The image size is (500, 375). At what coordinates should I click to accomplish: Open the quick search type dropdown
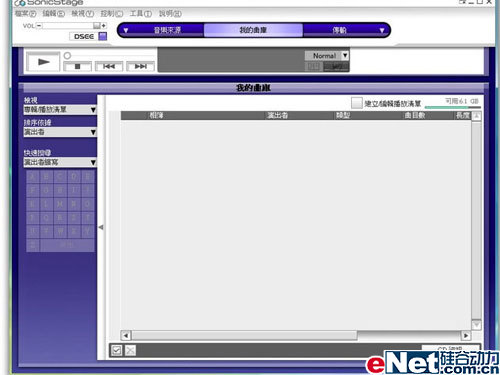[60, 162]
